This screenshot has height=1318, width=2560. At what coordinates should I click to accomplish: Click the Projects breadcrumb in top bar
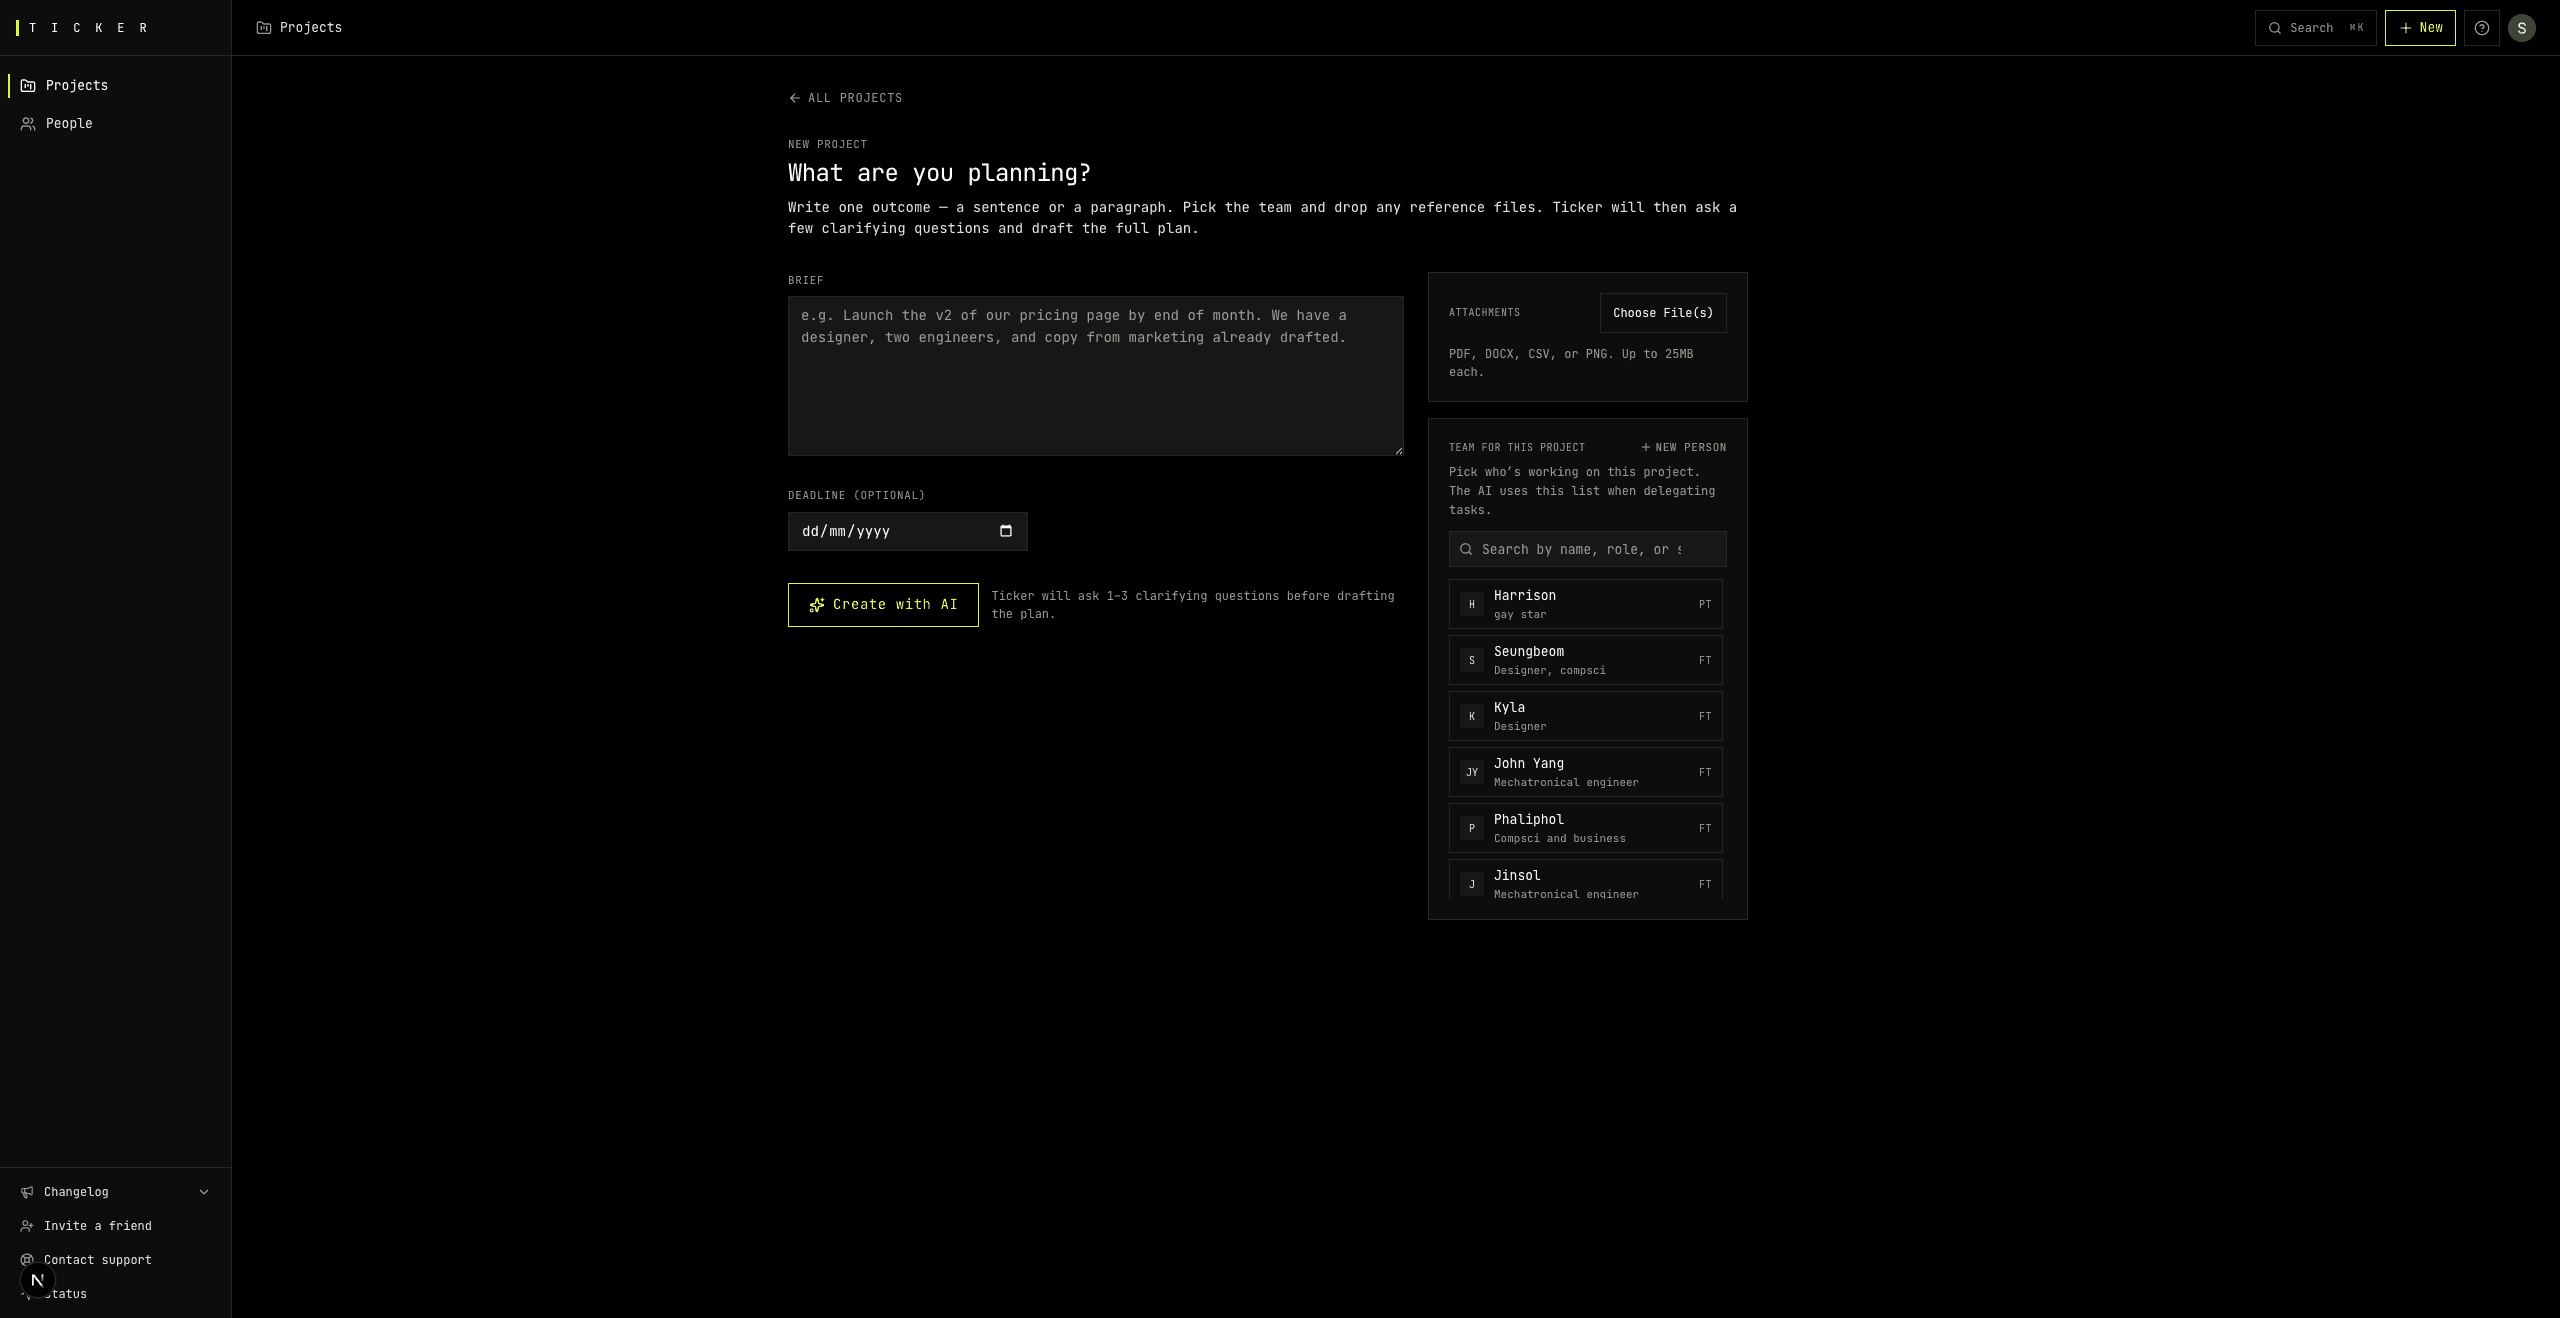click(311, 28)
